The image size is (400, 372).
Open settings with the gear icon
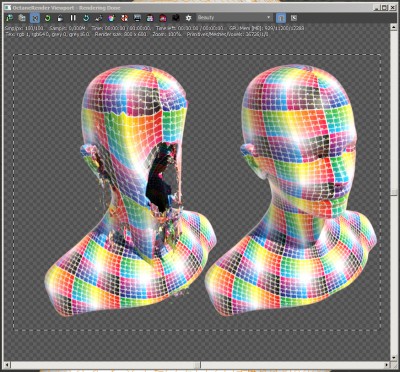(189, 18)
